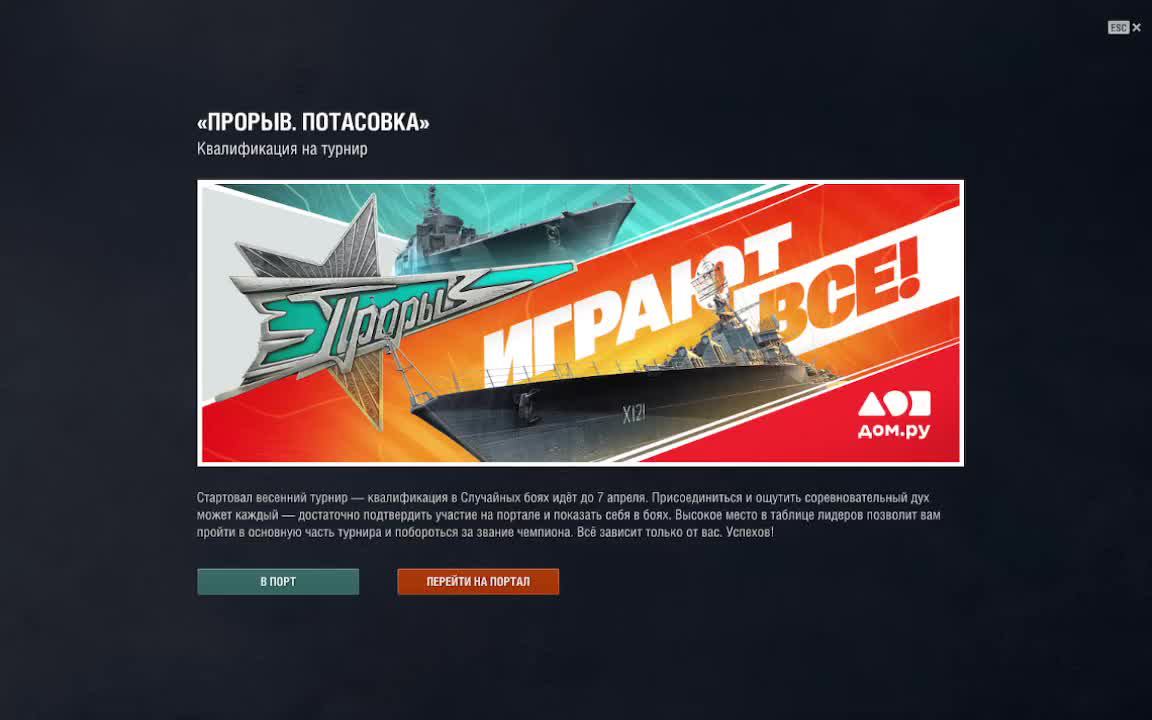
Task: Click the дом.ру geometric shapes logo
Action: [894, 403]
